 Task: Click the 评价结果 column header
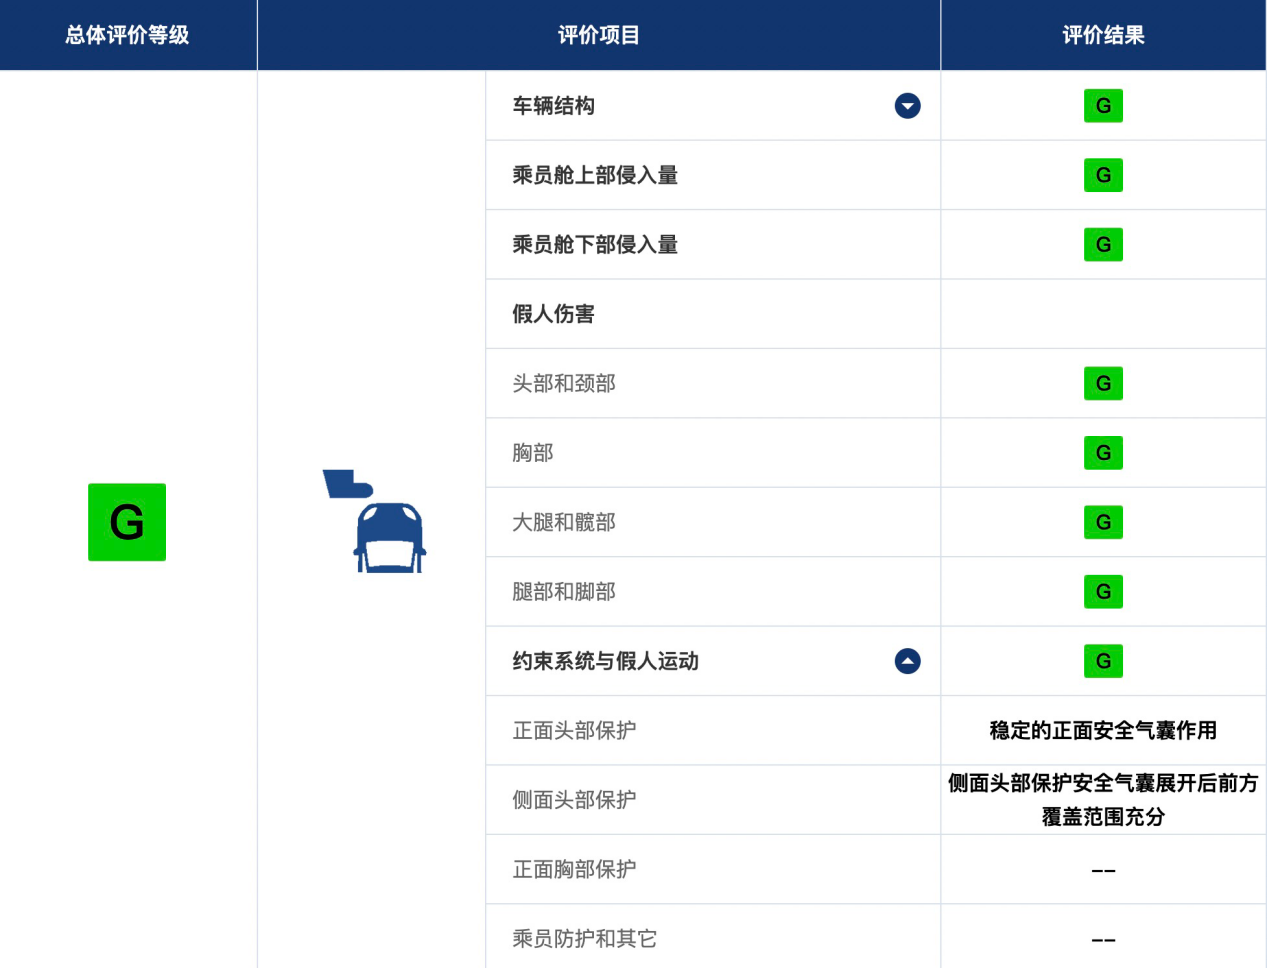[1103, 35]
